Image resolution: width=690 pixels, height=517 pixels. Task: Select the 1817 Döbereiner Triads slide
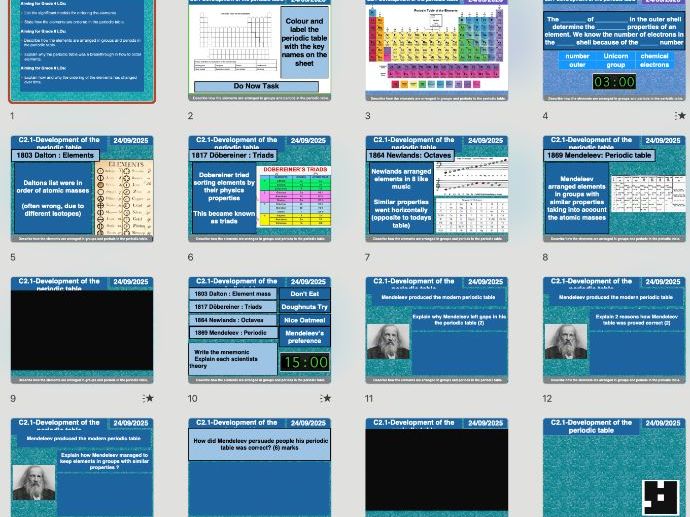click(260, 189)
